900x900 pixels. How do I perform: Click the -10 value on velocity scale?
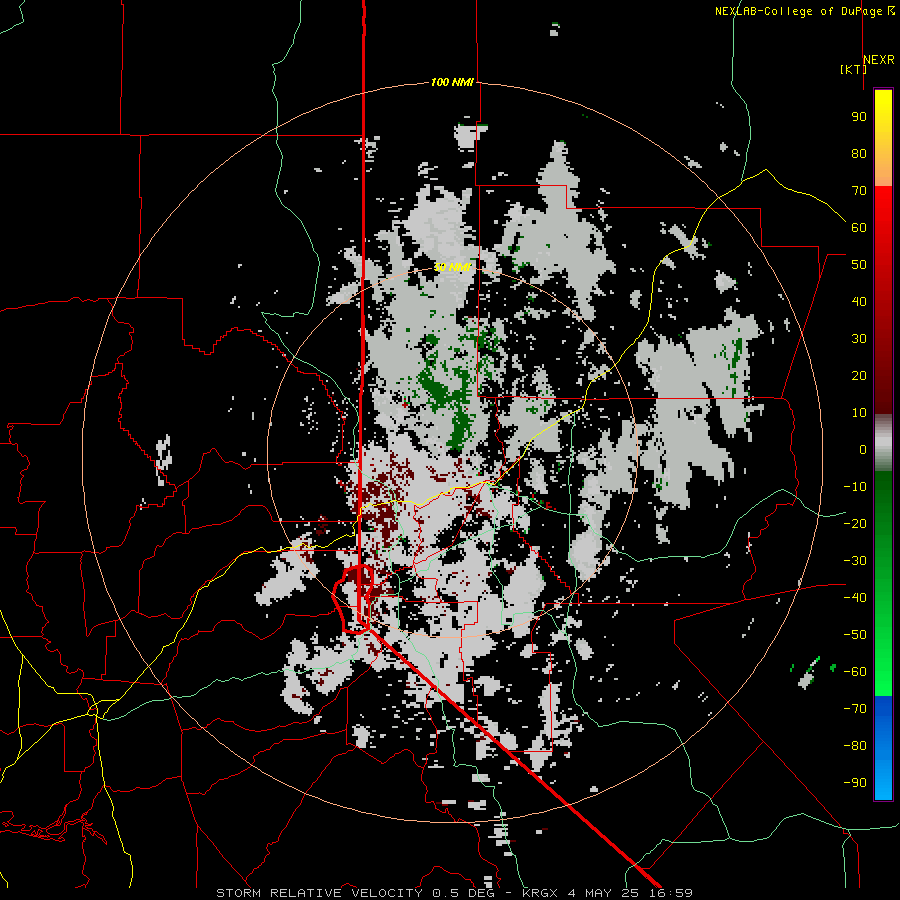point(855,487)
